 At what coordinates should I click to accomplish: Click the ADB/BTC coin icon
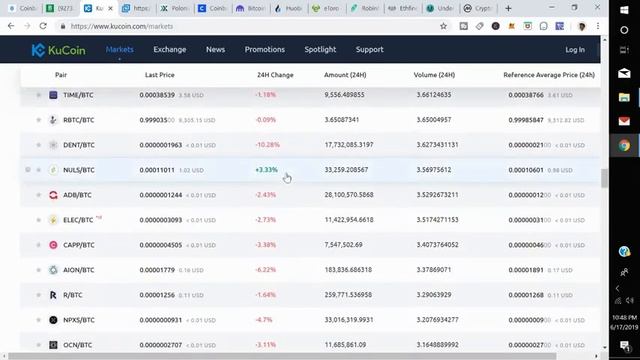pos(53,195)
